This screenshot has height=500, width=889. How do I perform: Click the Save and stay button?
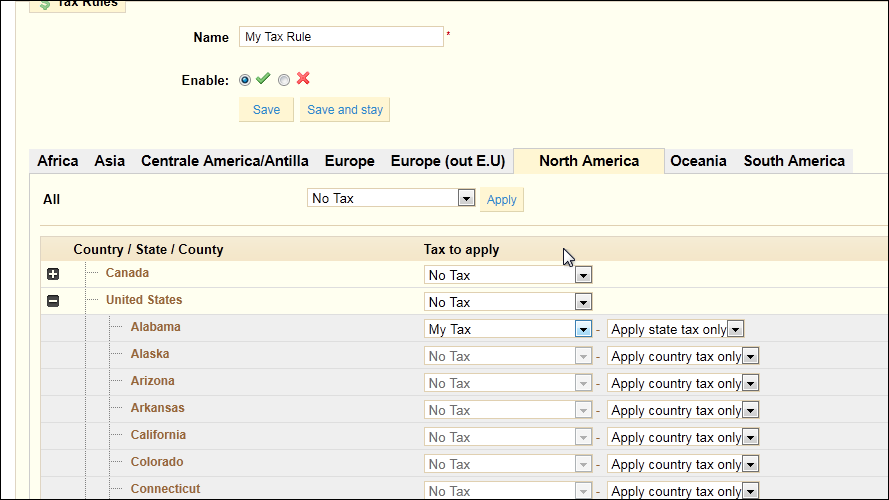345,109
